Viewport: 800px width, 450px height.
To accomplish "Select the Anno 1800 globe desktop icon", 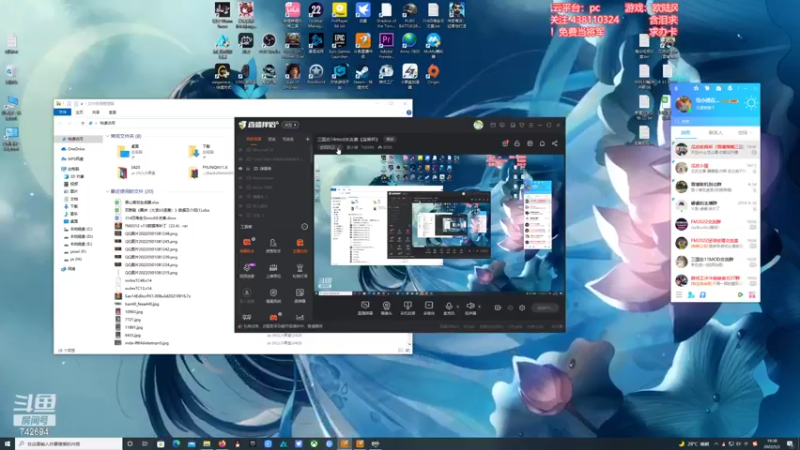I will click(409, 43).
